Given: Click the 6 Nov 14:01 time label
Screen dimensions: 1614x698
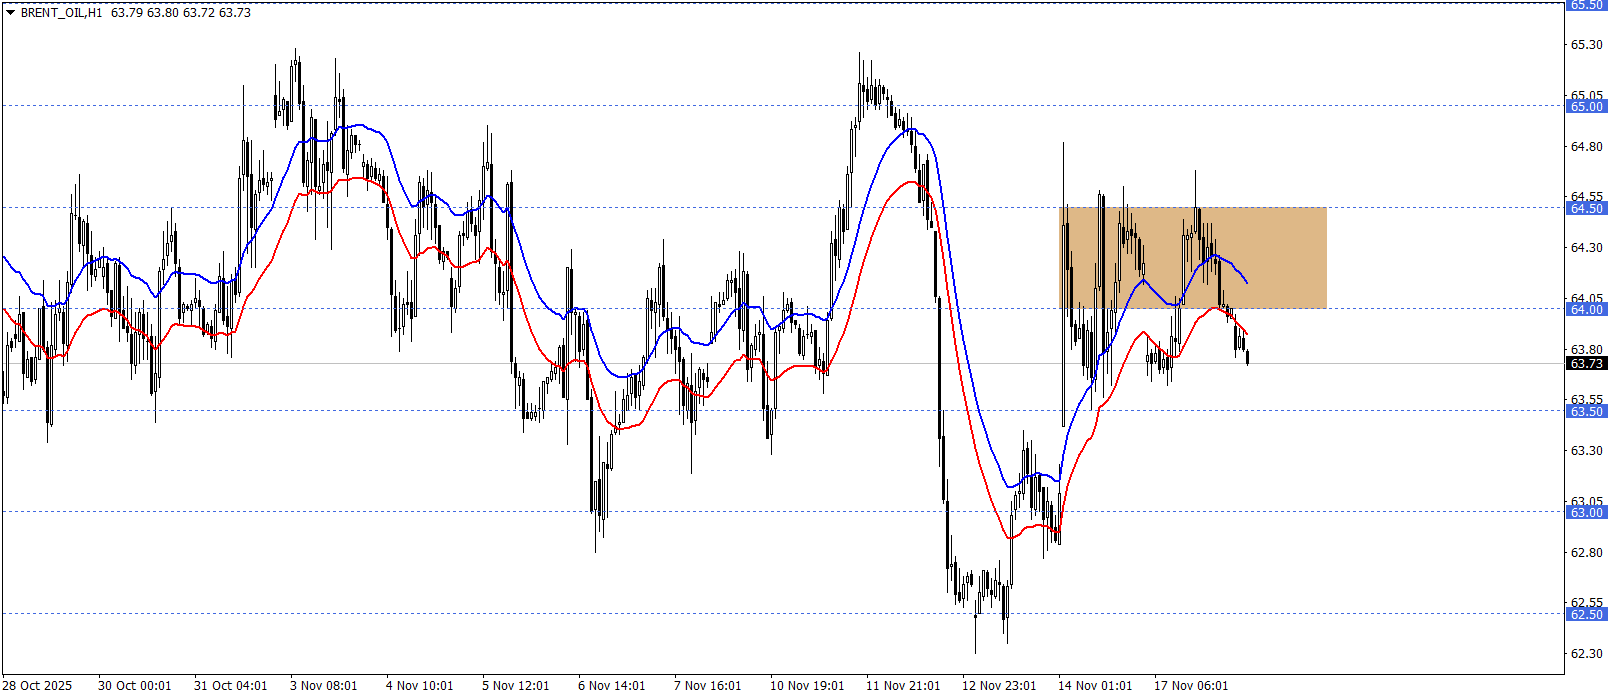Looking at the screenshot, I should 611,686.
